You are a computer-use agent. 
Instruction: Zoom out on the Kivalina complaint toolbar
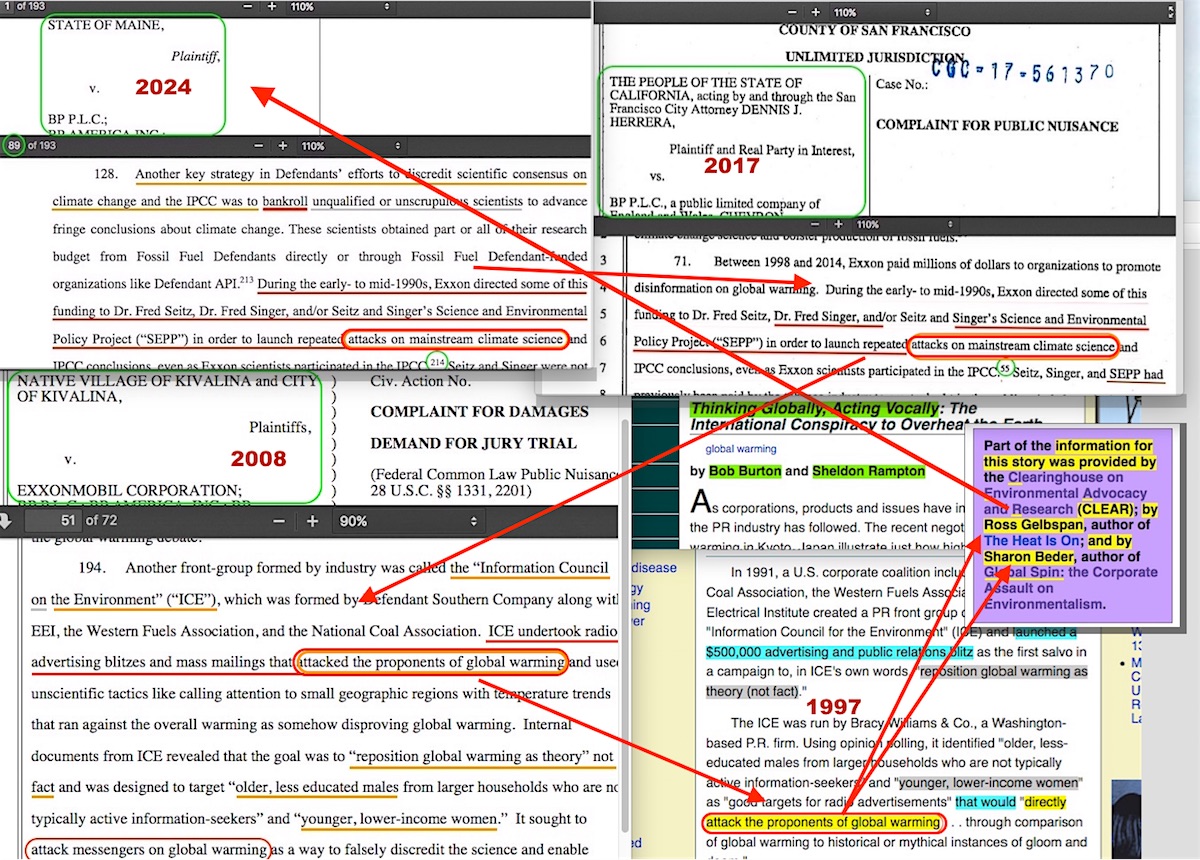coord(280,521)
